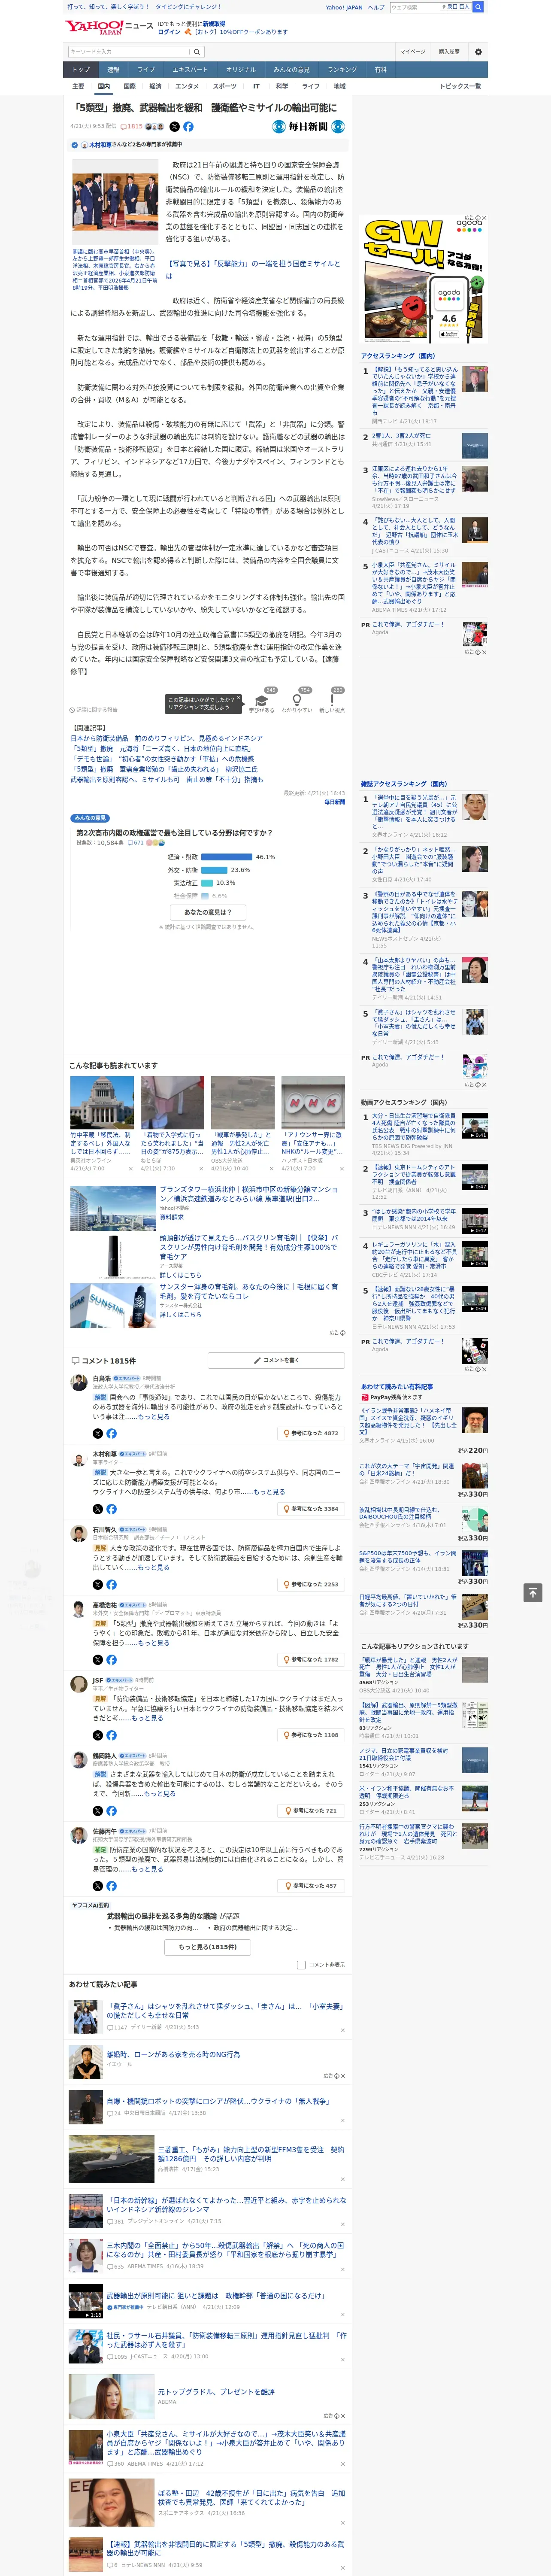Viewport: 551px width, 2576px height.
Task: Expand 石川智久's comment with もっと見る
Action: [x=154, y=1568]
